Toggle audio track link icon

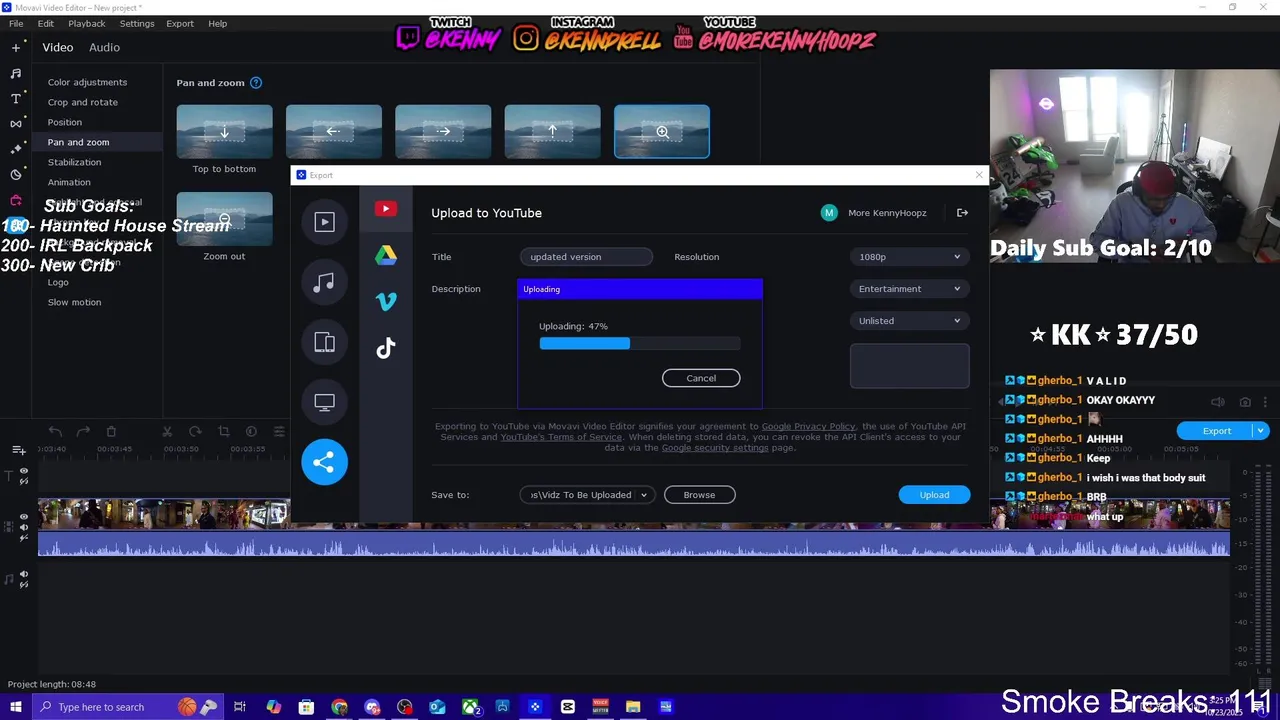pyautogui.click(x=24, y=584)
